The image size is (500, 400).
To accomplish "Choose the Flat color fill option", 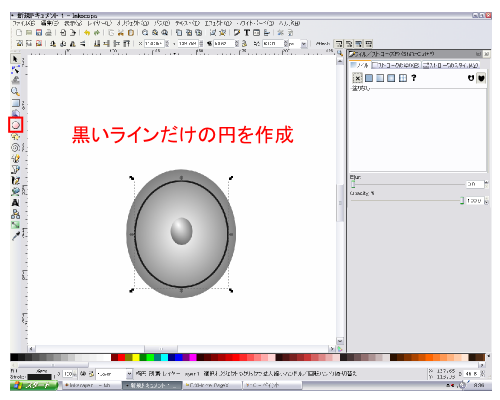I will [369, 78].
